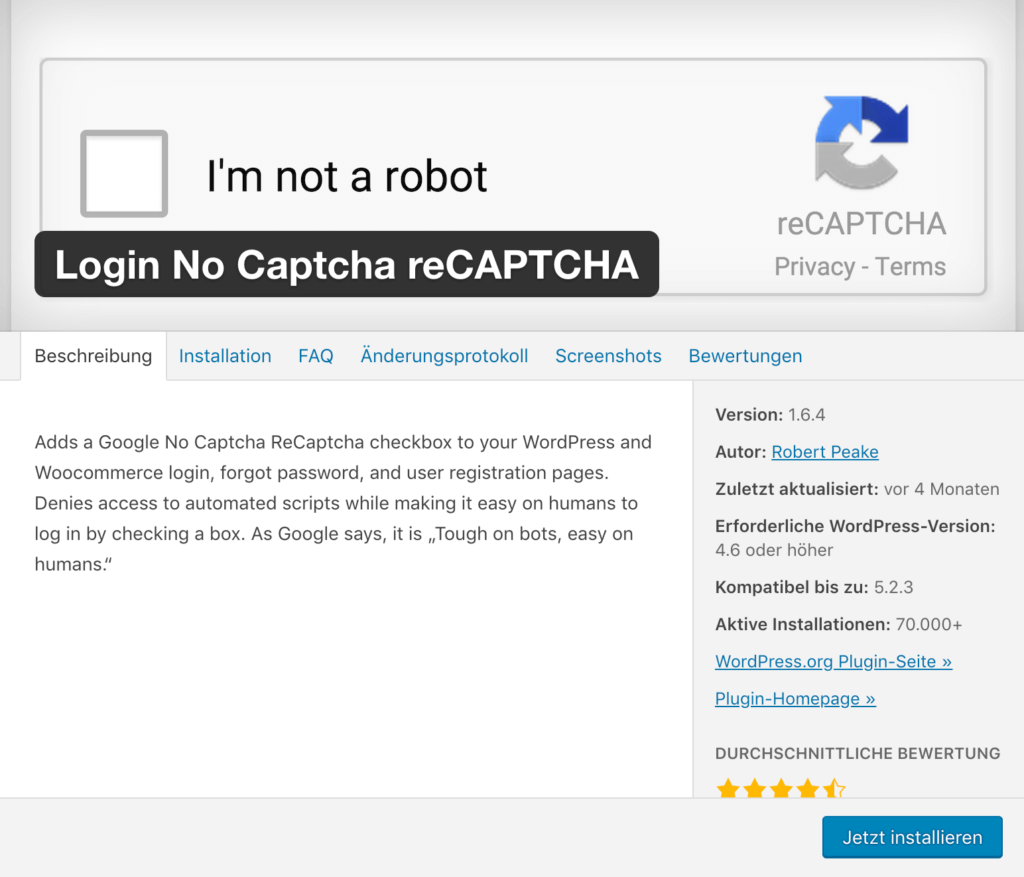Open author link Robert Peake

click(x=825, y=452)
